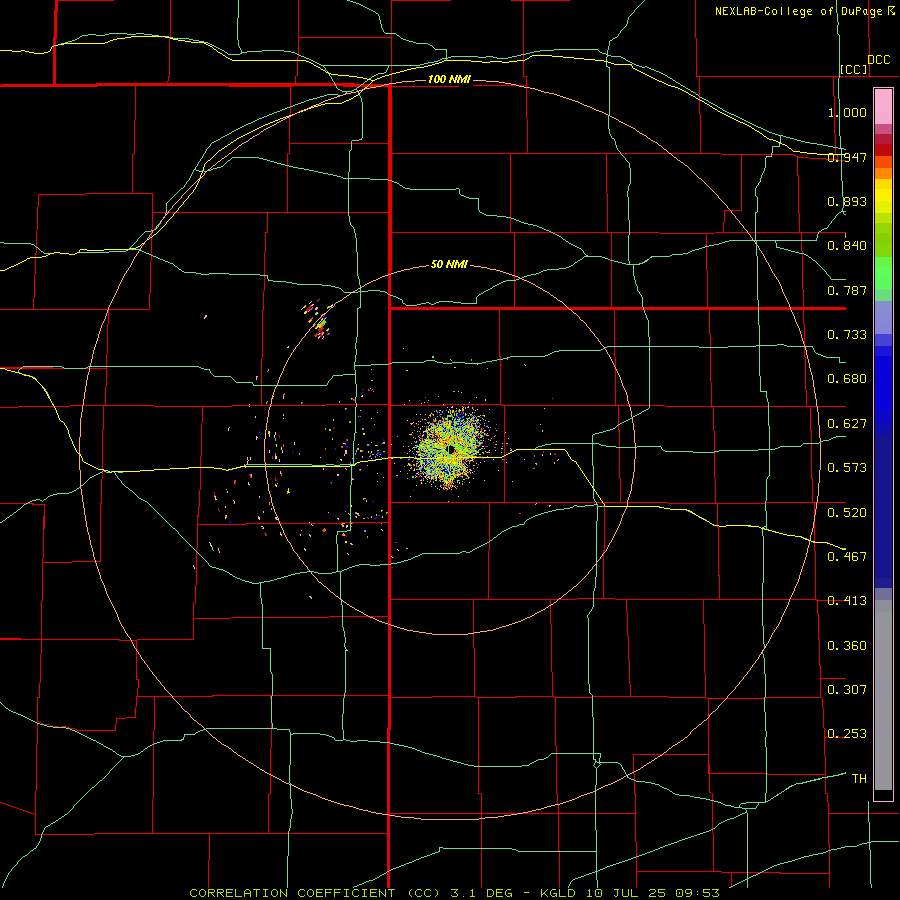The height and width of the screenshot is (900, 900).
Task: Select the 0.413 scale value
Action: [847, 601]
